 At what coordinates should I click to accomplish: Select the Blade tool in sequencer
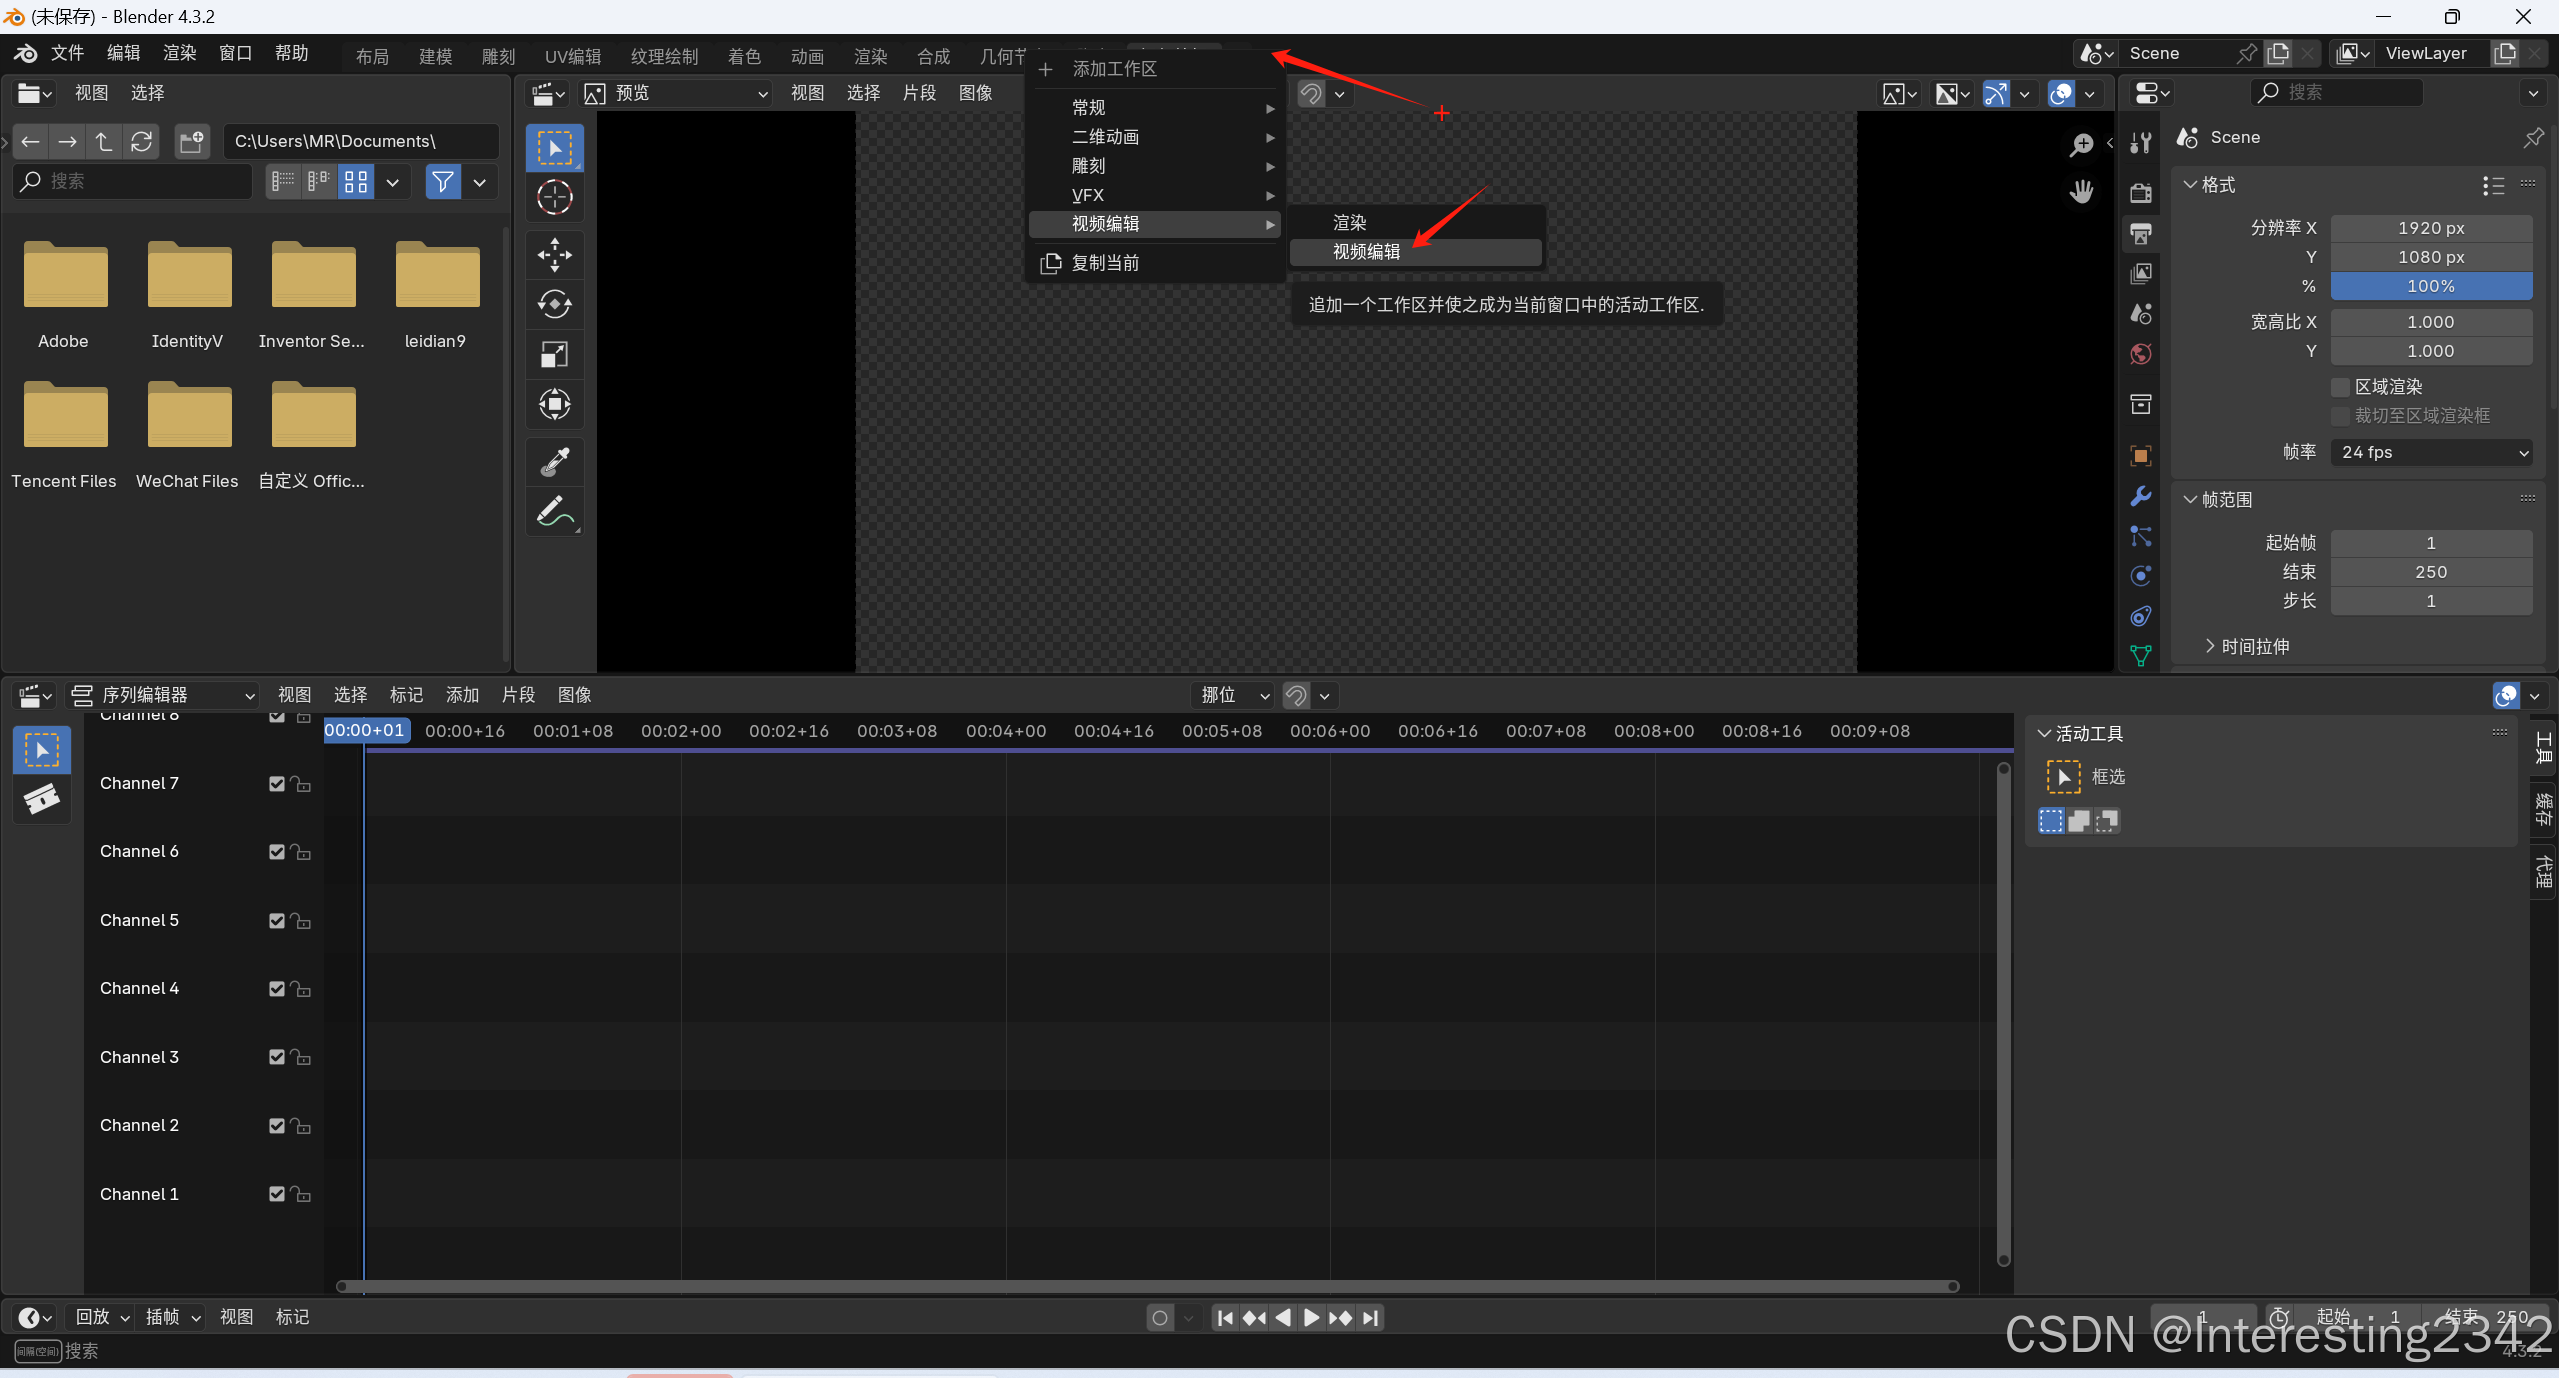41,798
